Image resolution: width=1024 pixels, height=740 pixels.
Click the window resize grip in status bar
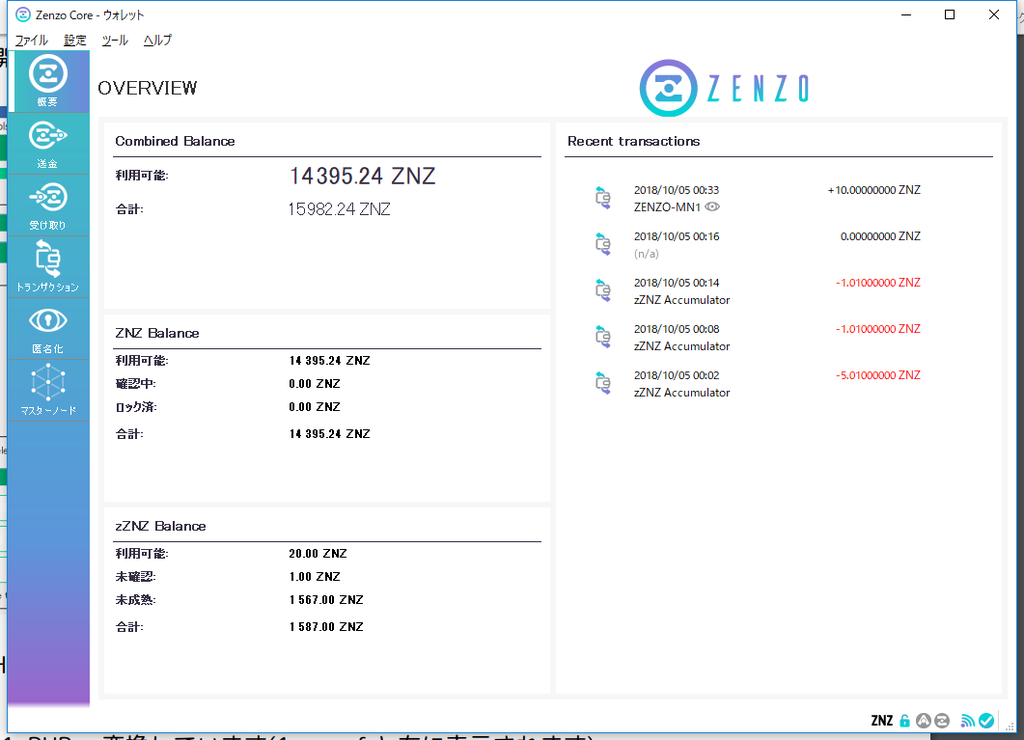tap(1010, 726)
